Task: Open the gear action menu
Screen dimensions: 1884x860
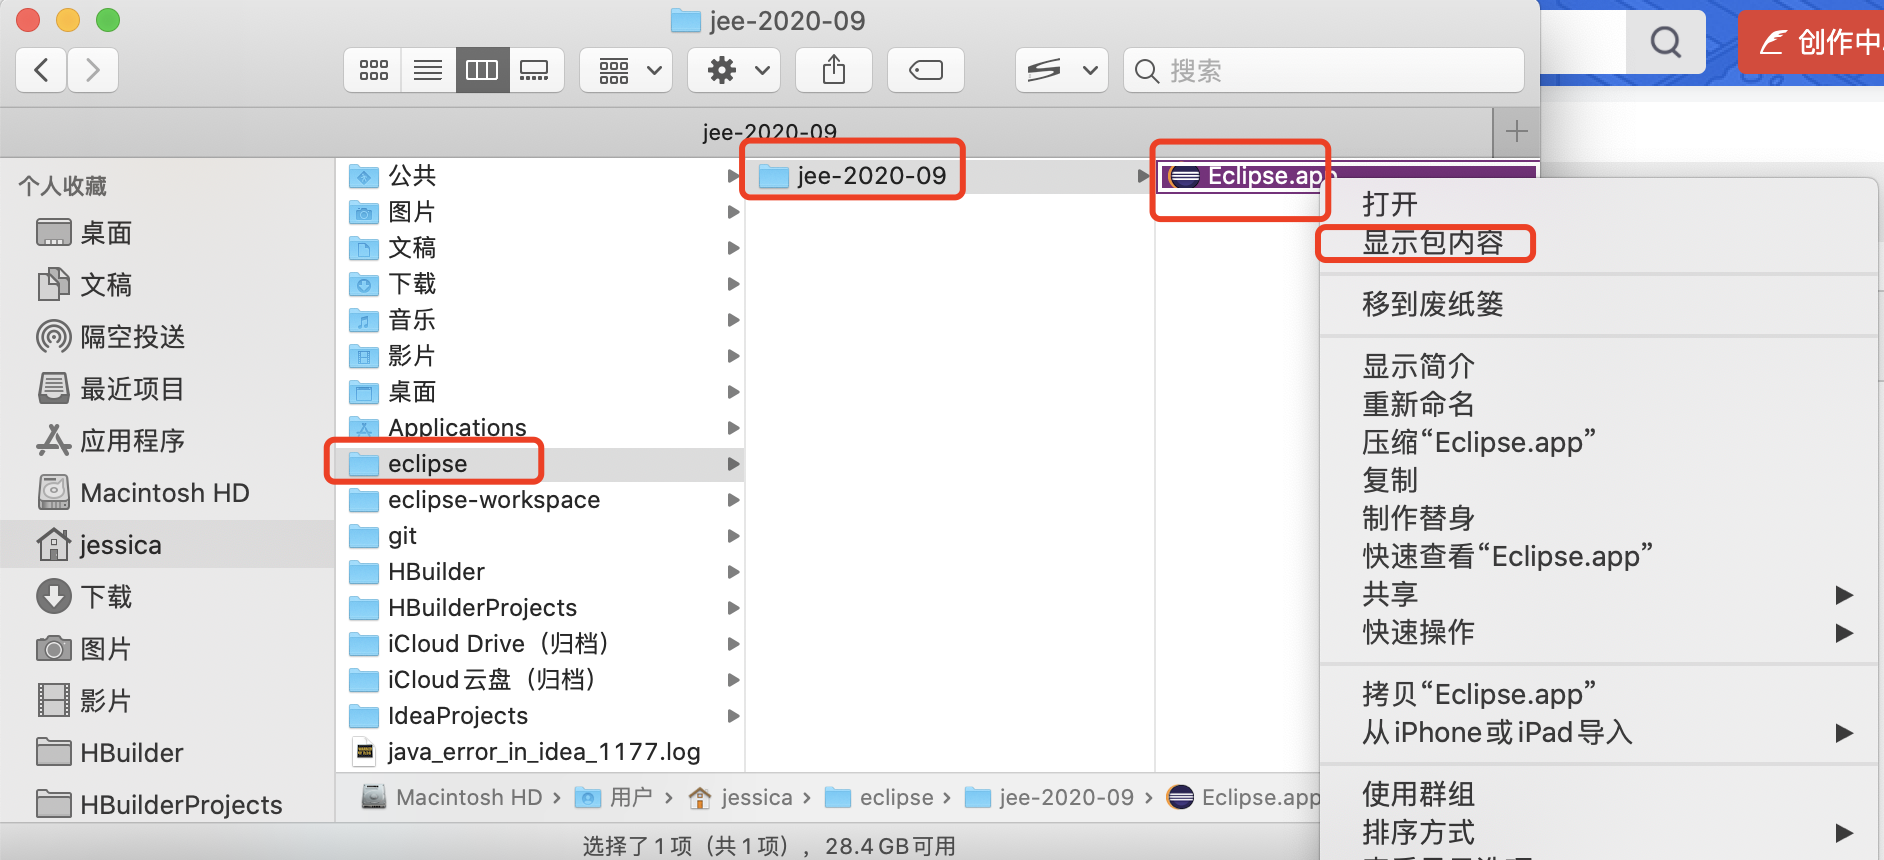Action: pos(734,70)
